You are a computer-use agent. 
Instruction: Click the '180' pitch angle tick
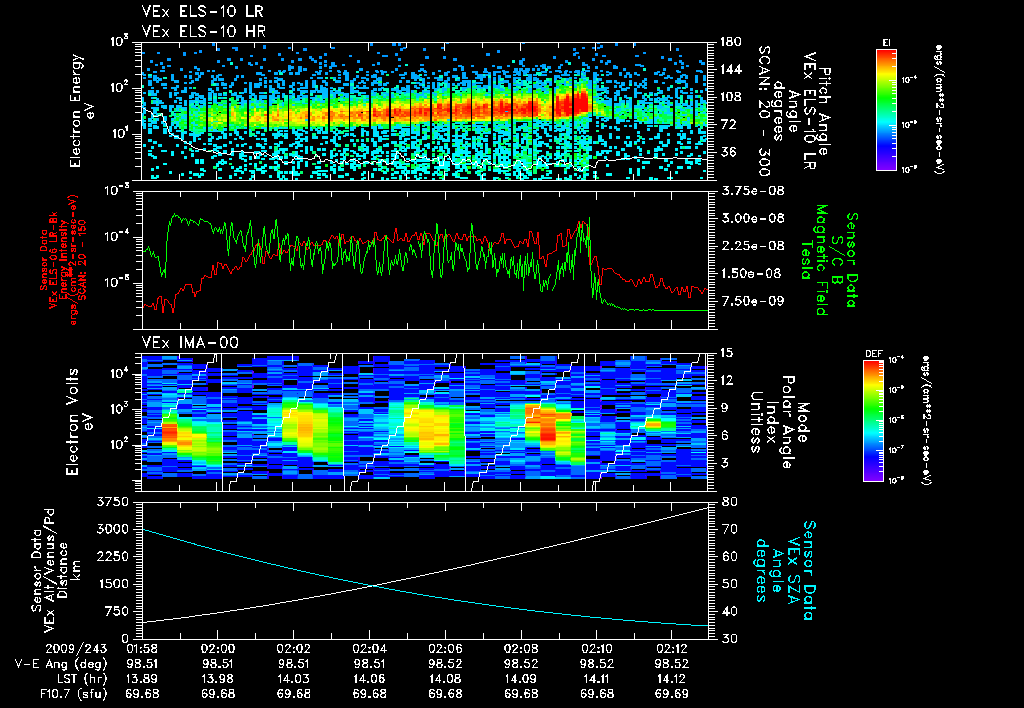[x=731, y=42]
